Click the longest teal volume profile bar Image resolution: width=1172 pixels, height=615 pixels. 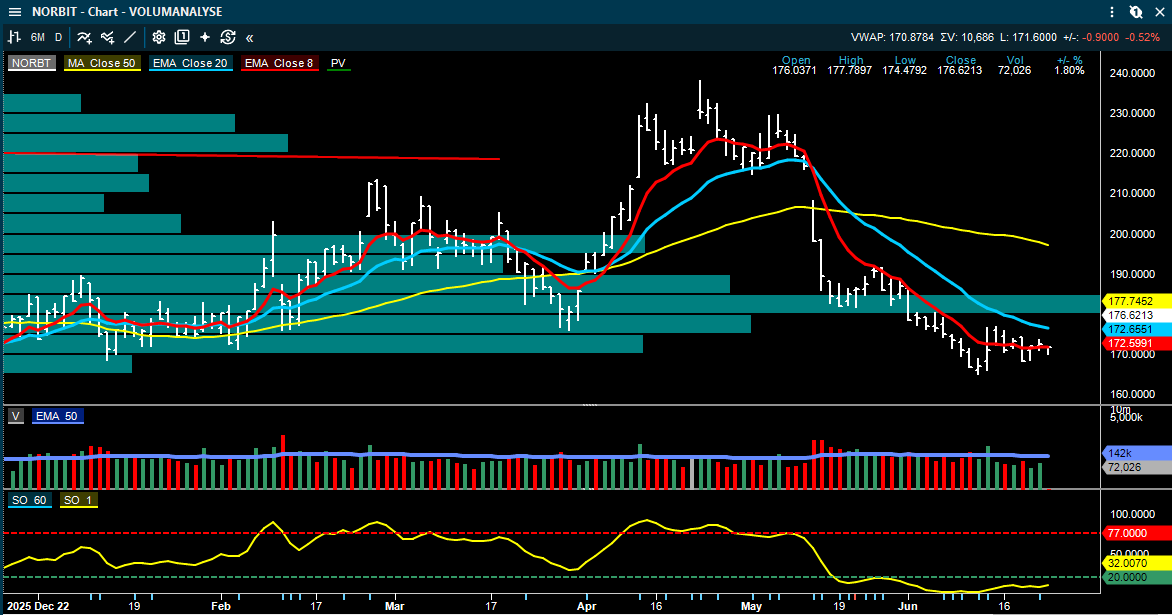pyautogui.click(x=552, y=304)
